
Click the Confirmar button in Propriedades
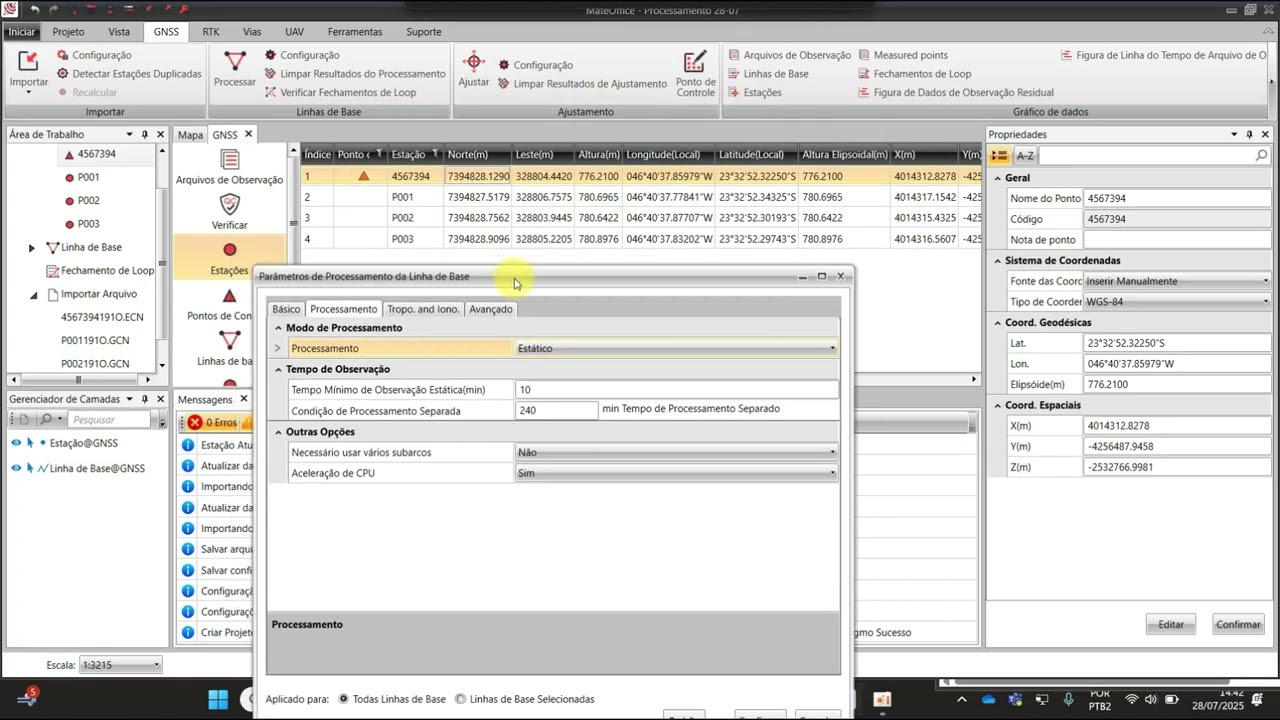(x=1238, y=624)
